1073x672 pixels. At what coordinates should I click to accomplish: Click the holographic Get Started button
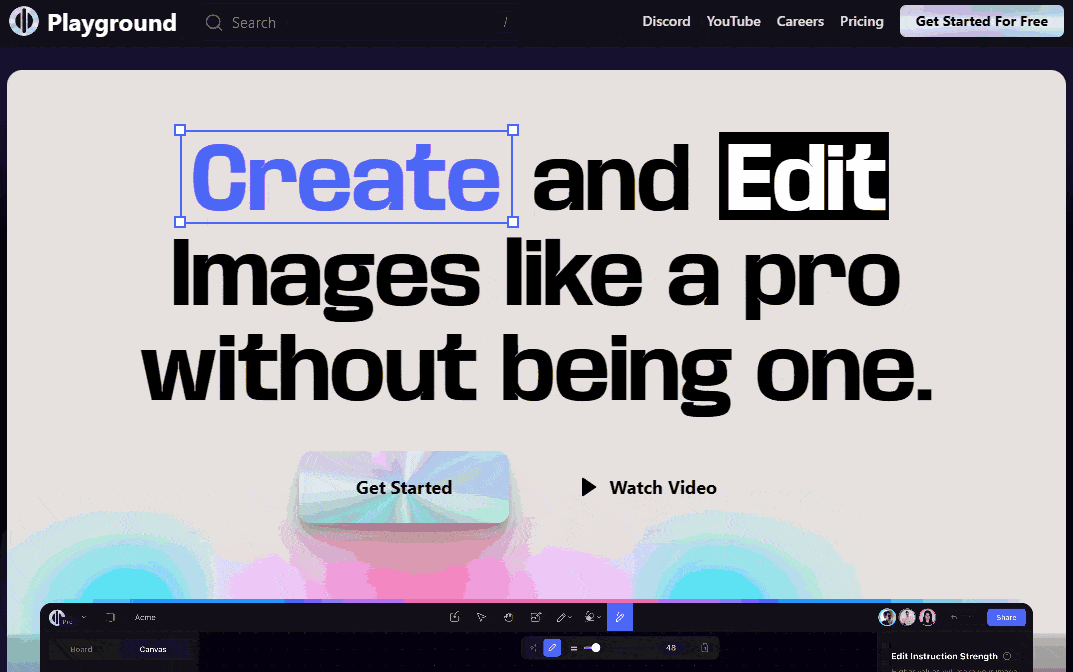pos(404,487)
